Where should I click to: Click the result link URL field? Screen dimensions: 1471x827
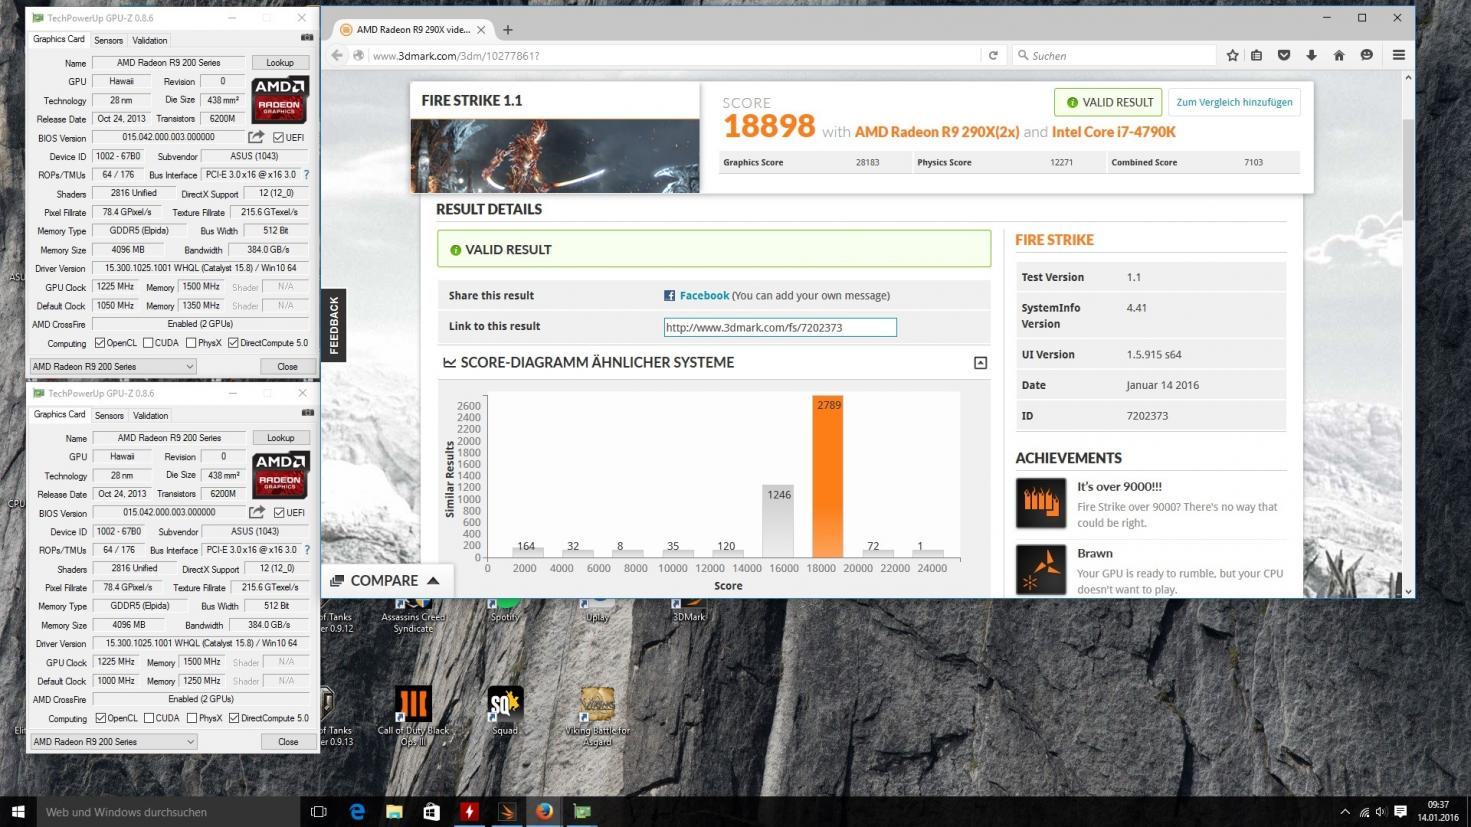tap(780, 327)
